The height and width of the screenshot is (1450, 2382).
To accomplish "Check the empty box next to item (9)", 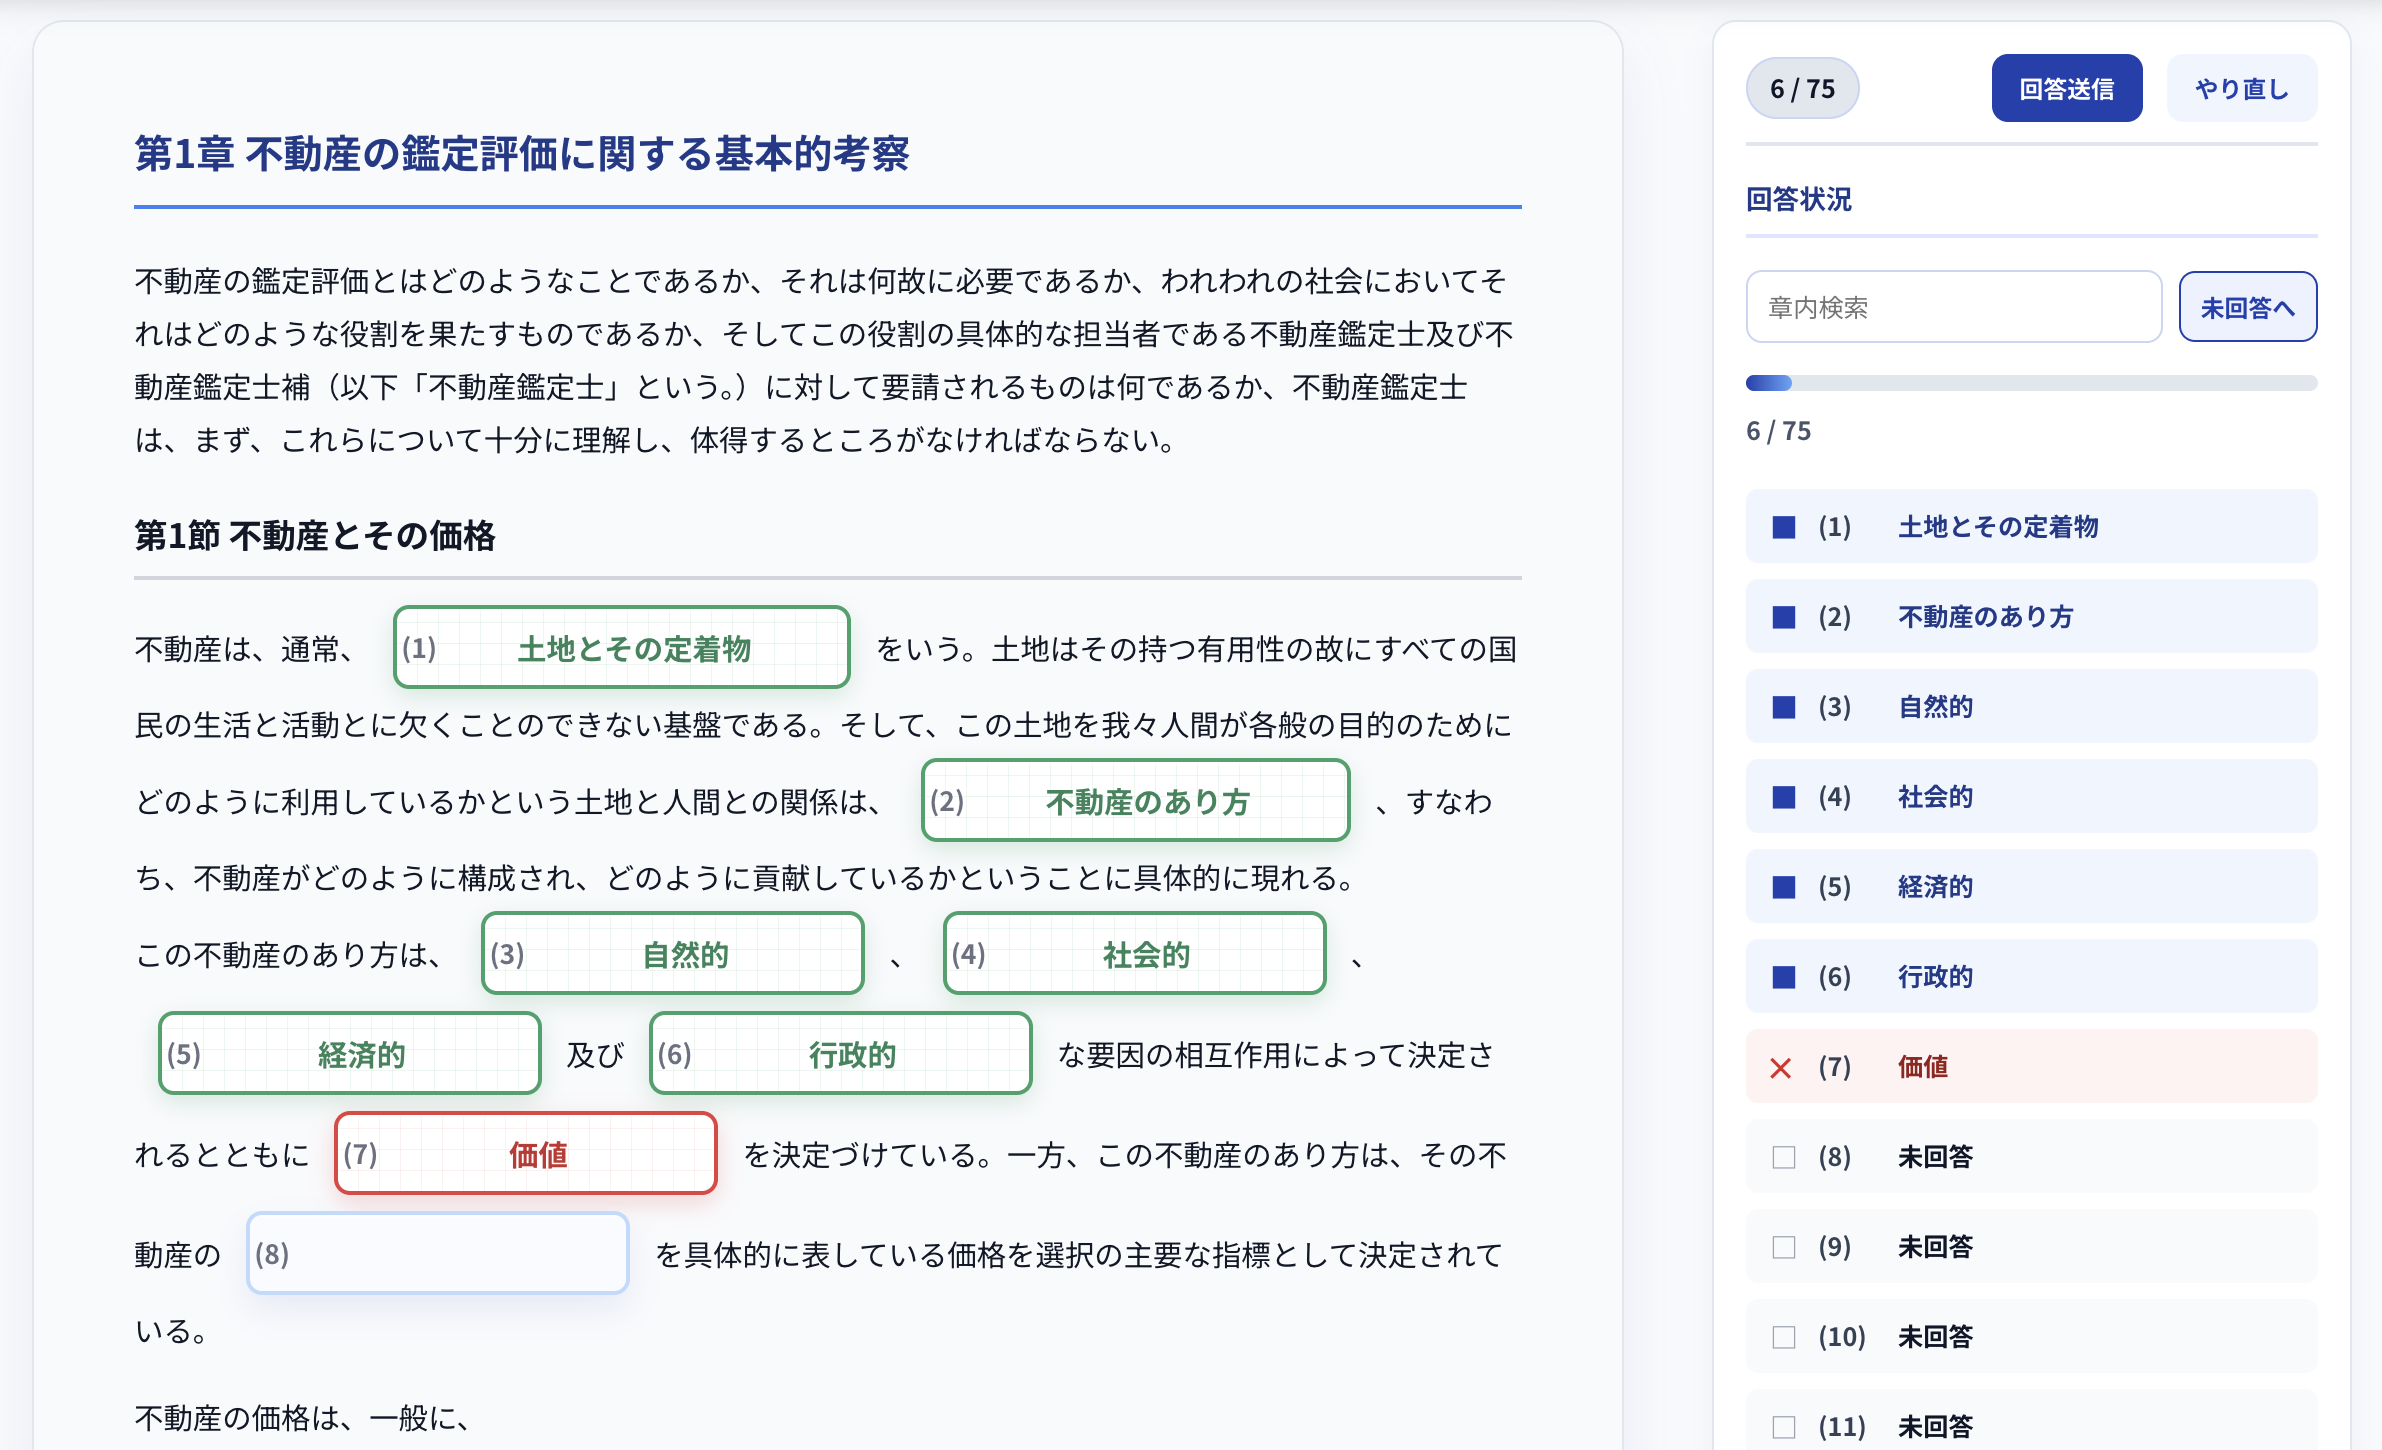I will [1782, 1247].
